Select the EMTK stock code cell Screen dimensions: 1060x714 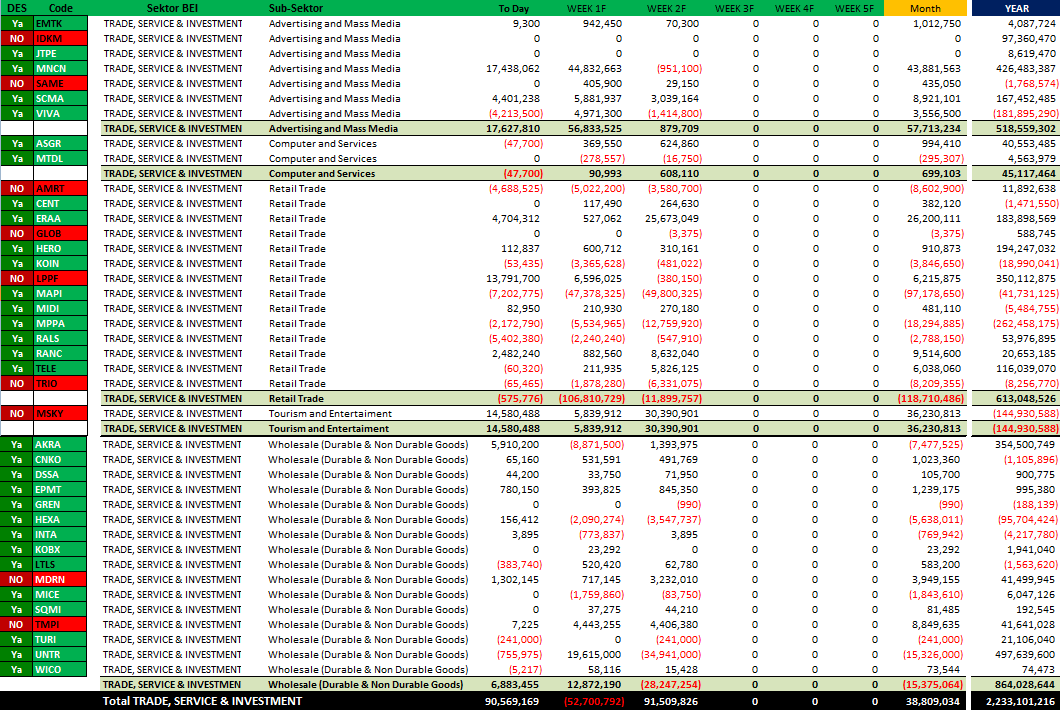point(61,24)
